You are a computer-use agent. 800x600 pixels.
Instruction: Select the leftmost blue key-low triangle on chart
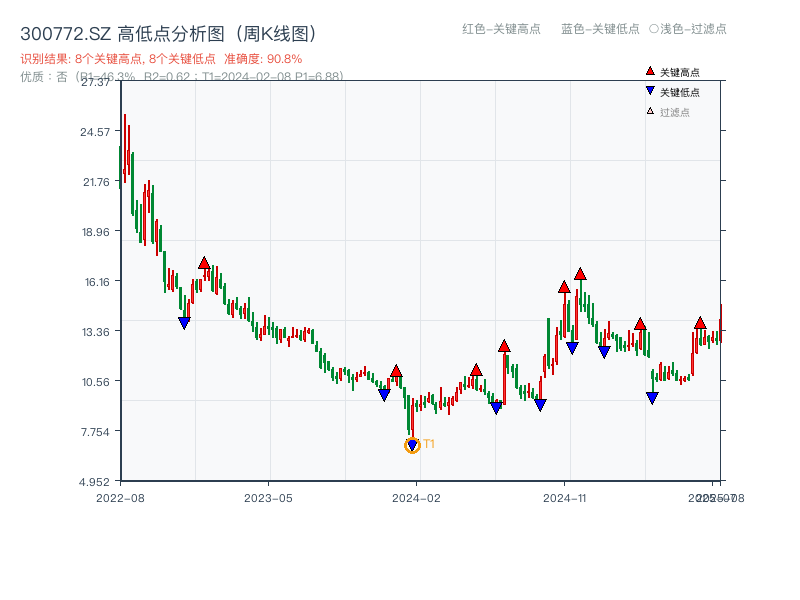coord(184,323)
